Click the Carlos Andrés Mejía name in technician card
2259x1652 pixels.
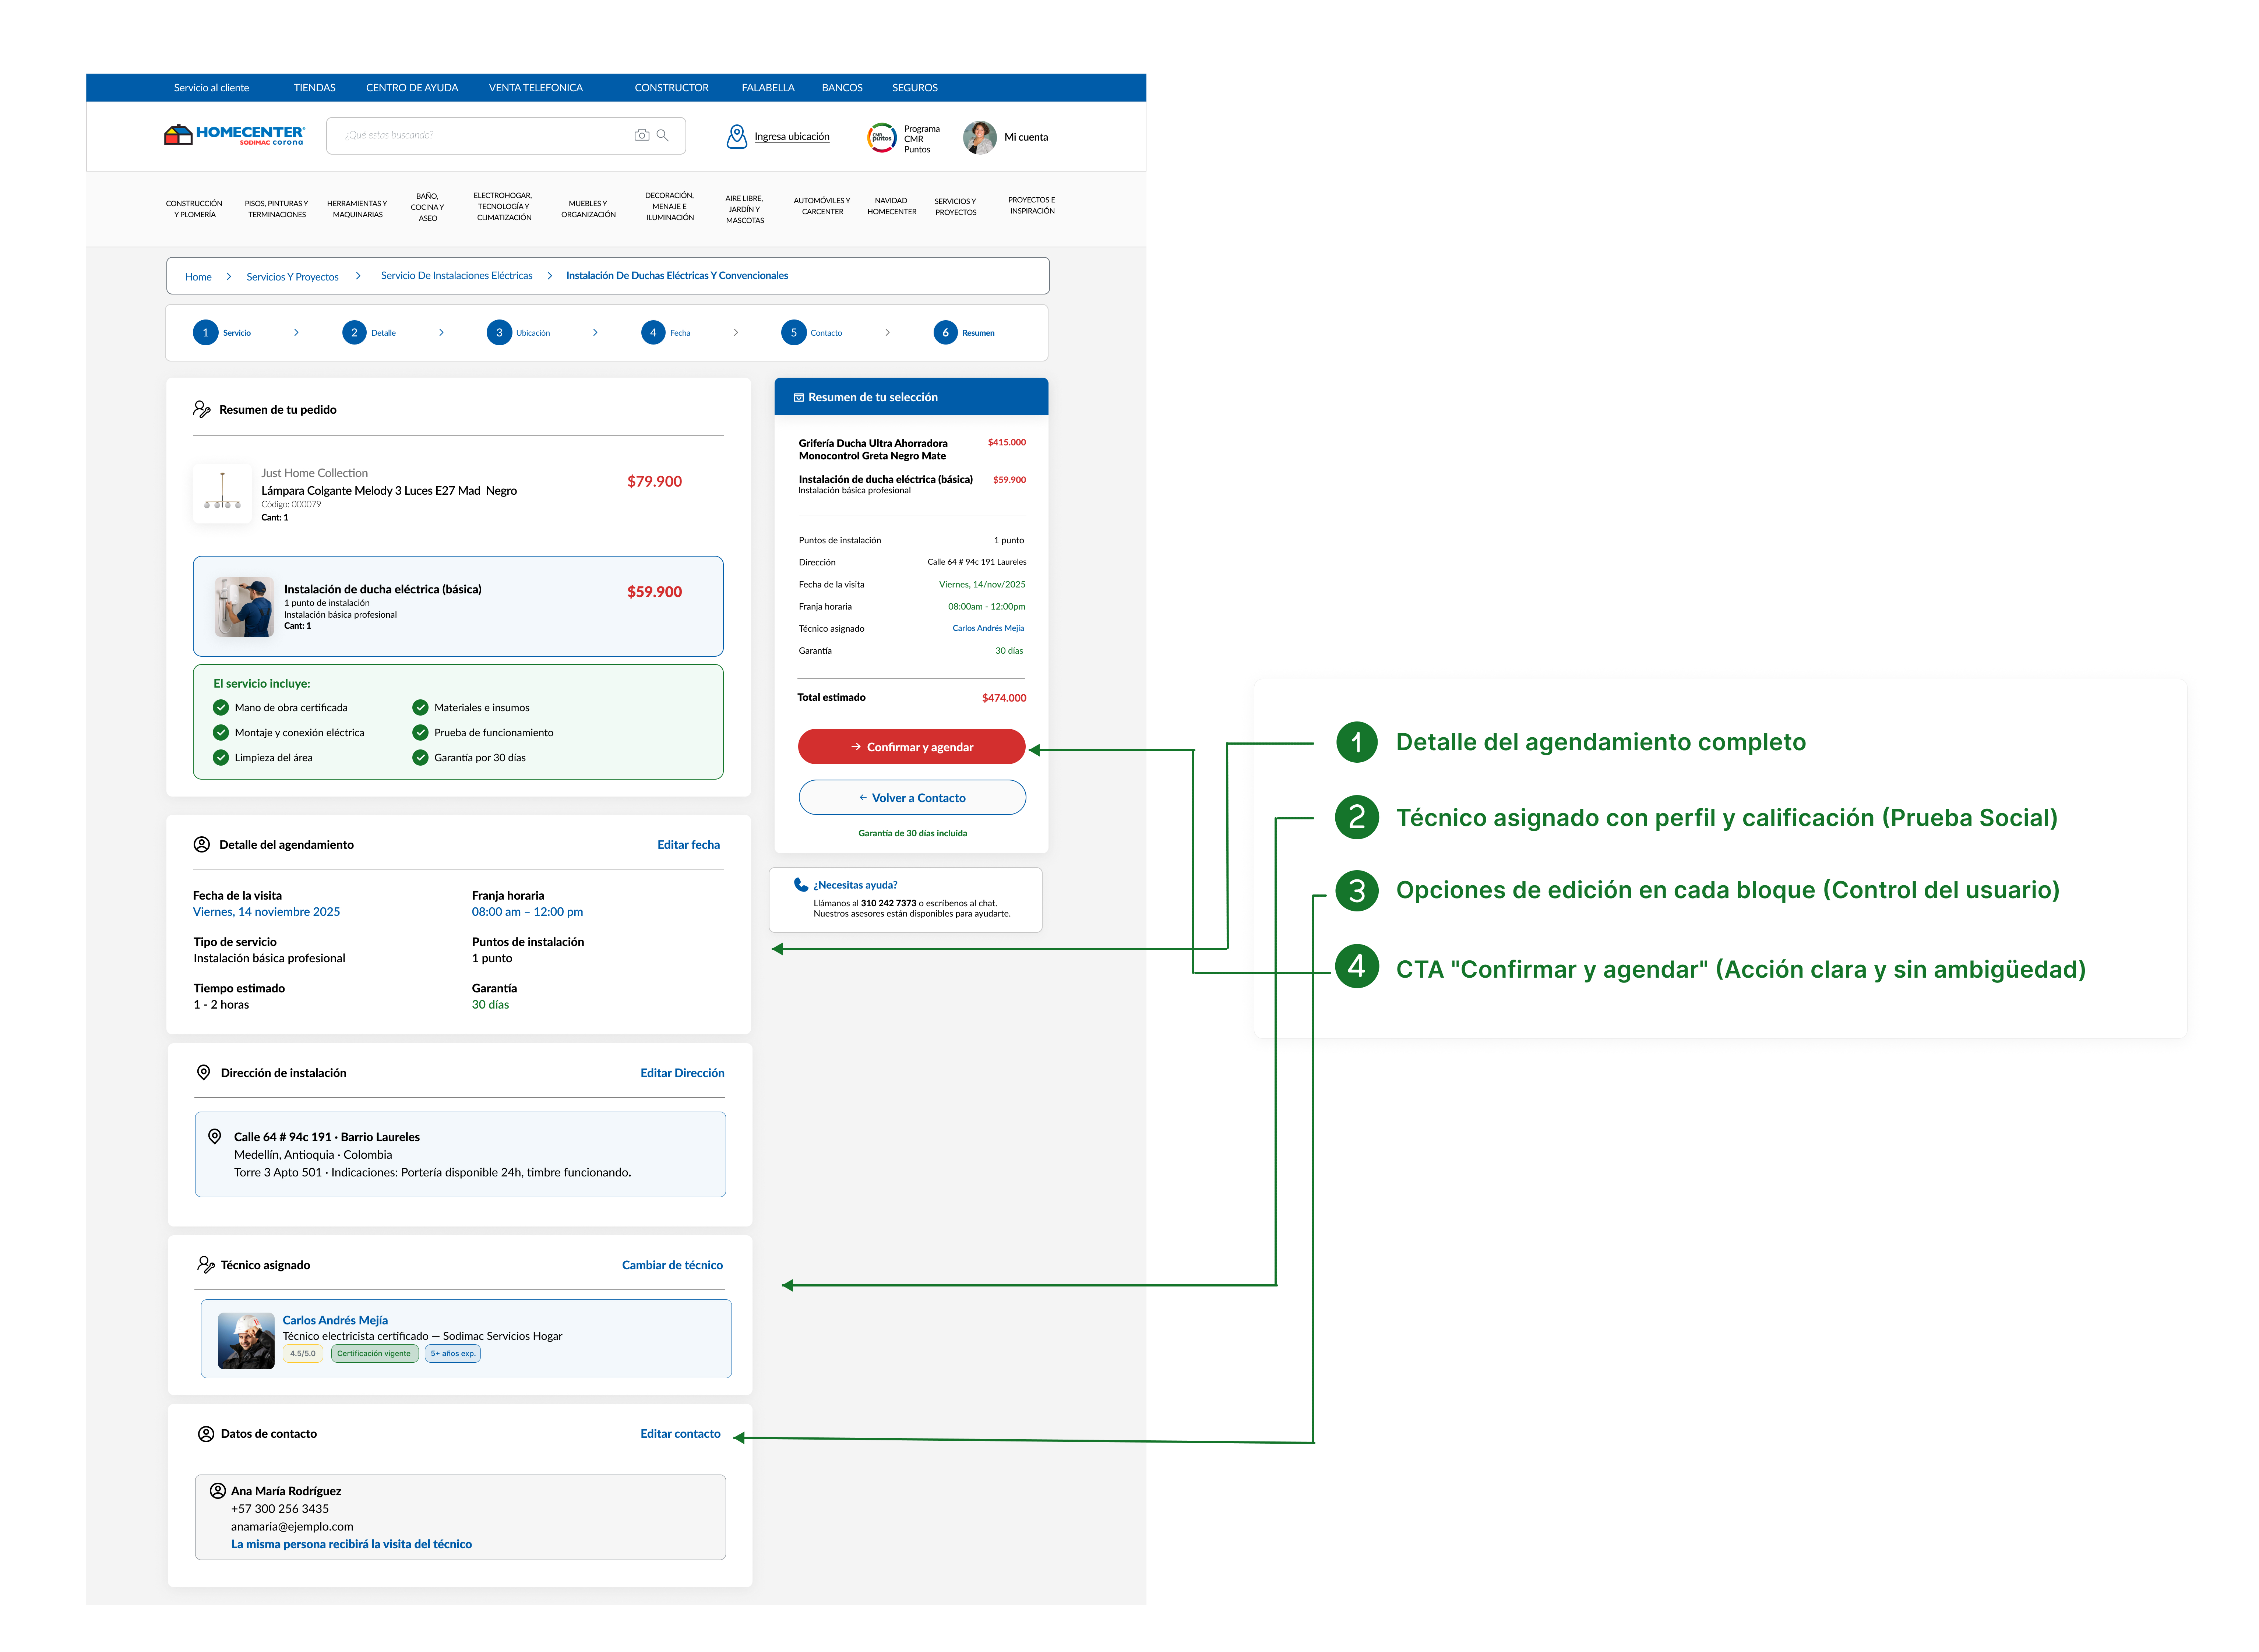tap(335, 1320)
